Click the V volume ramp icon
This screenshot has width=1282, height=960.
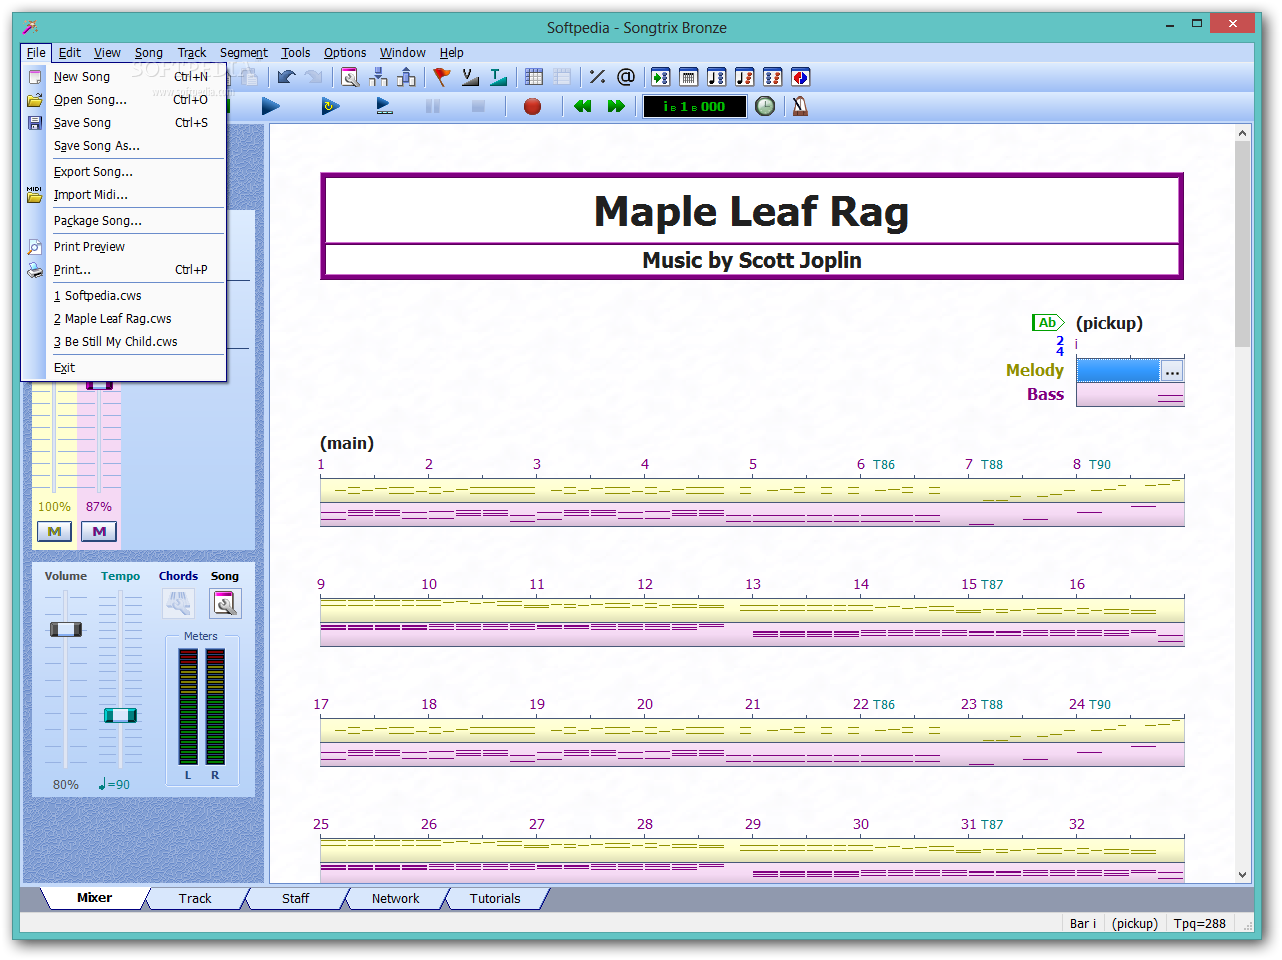click(x=470, y=77)
